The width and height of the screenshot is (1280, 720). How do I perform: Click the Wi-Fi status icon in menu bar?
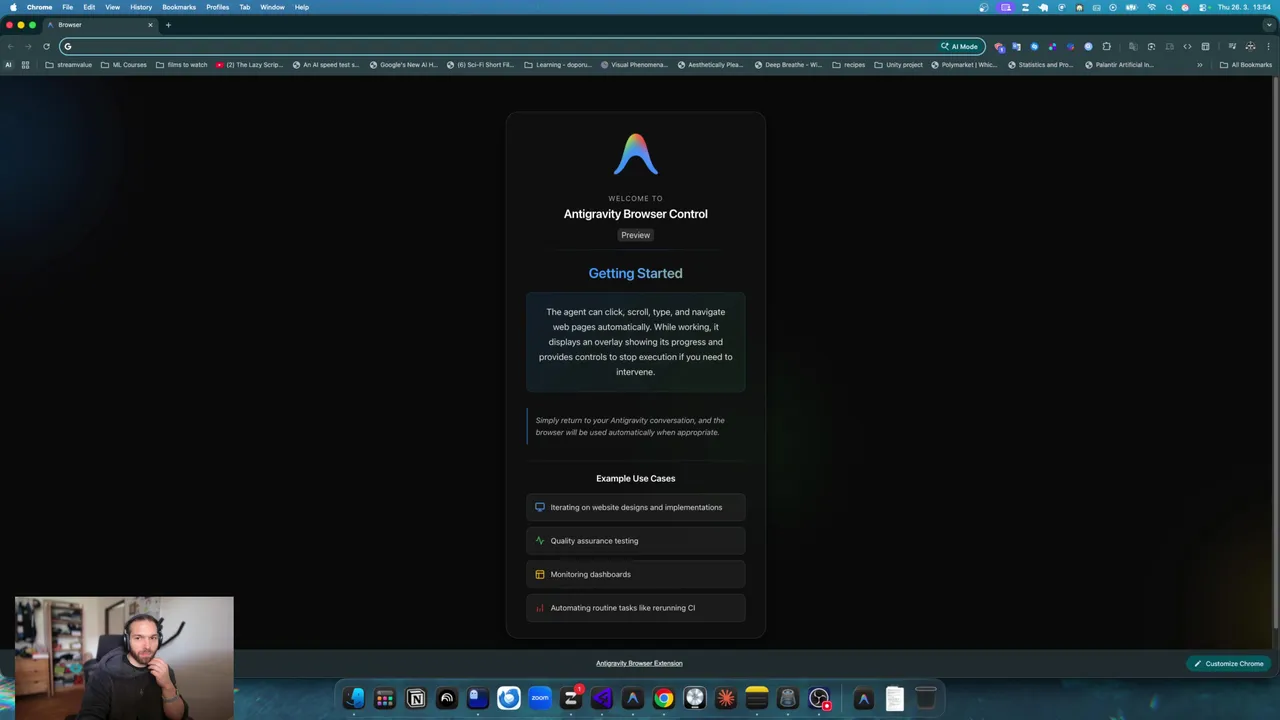[x=1151, y=7]
